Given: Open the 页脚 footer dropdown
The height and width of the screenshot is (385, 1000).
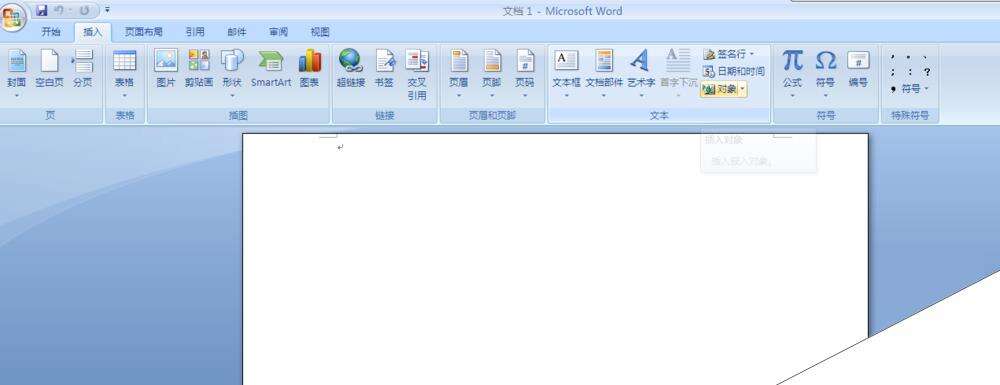Looking at the screenshot, I should click(492, 73).
